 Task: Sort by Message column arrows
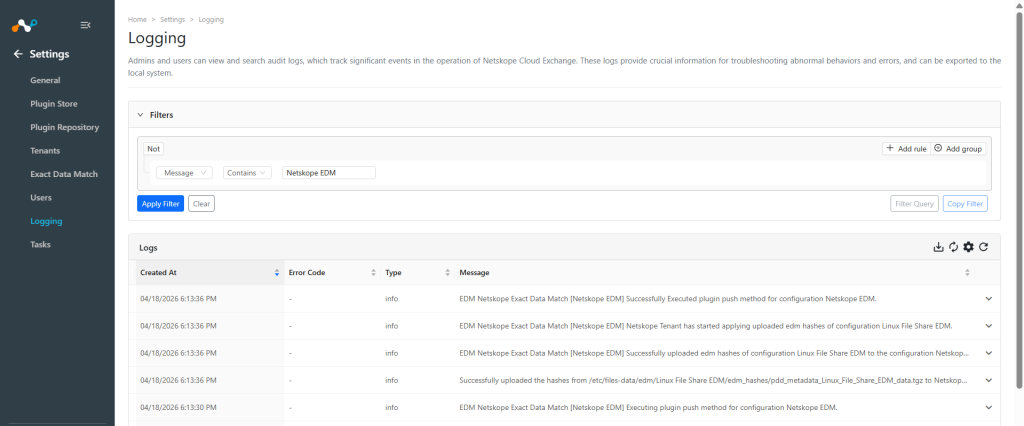967,272
